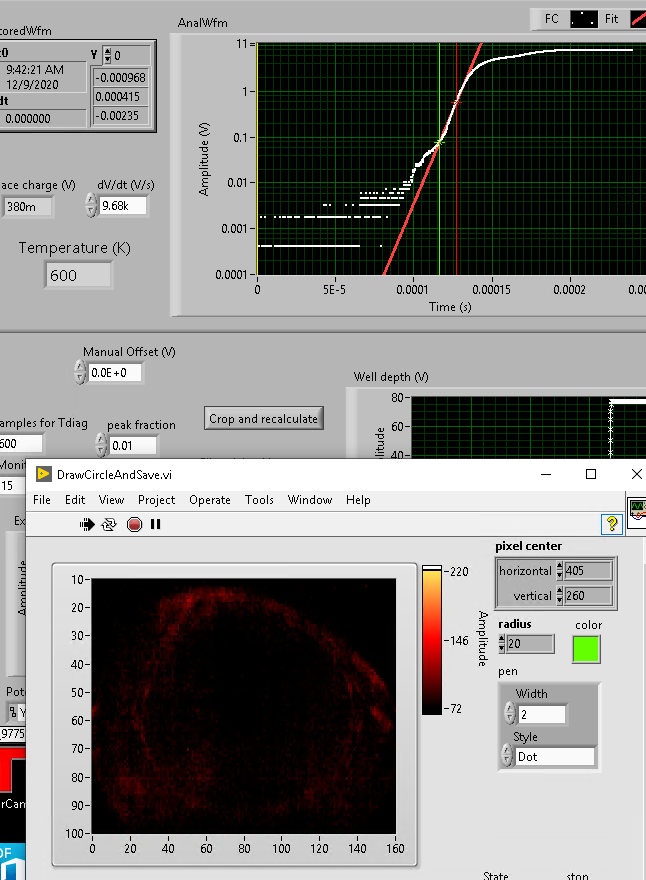
Task: Click the green color swatch
Action: point(588,649)
